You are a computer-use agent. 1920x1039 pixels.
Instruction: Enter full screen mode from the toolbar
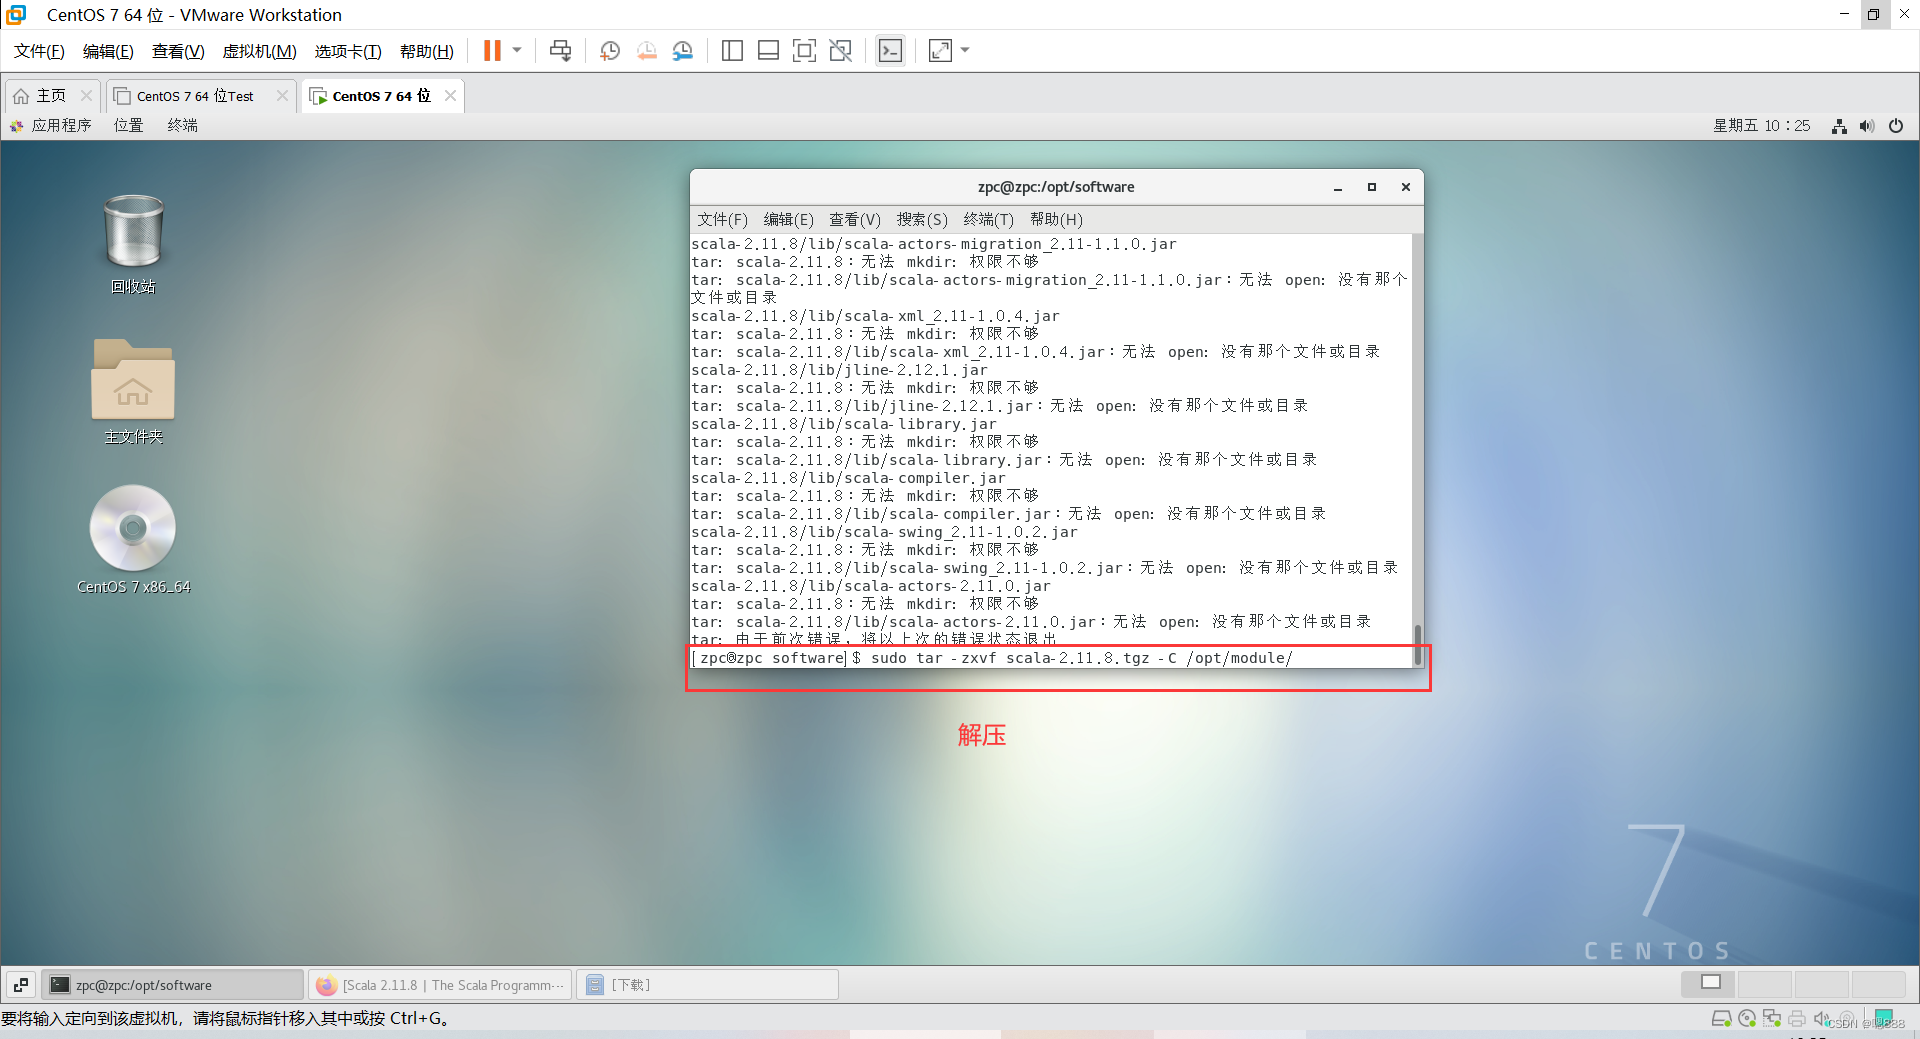tap(805, 50)
